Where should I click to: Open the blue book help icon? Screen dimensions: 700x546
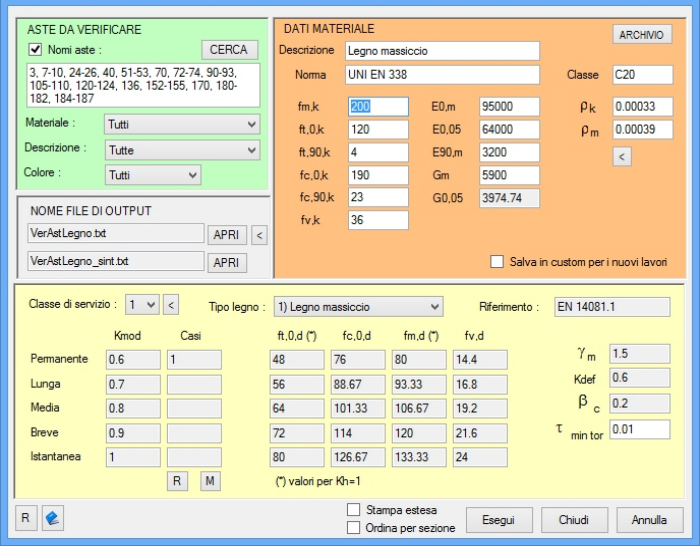pyautogui.click(x=53, y=519)
